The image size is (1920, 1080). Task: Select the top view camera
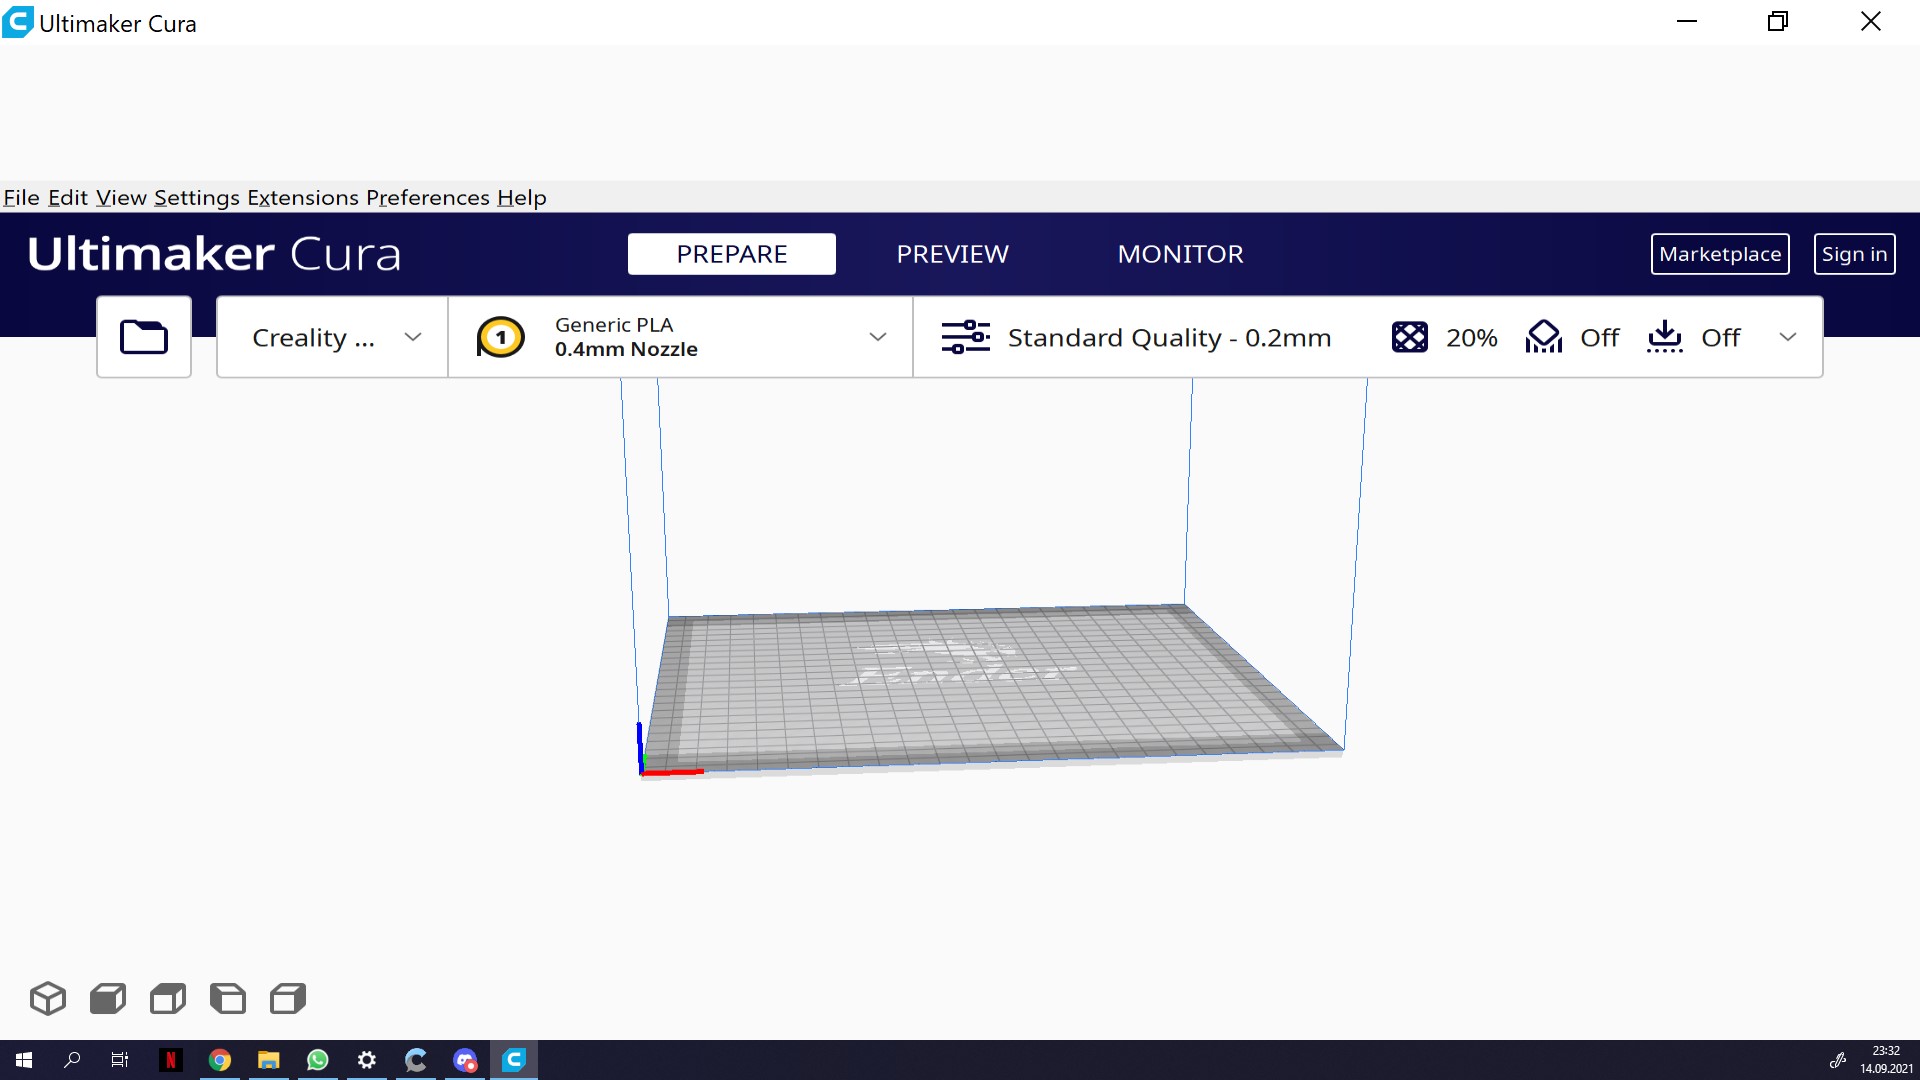[x=167, y=998]
